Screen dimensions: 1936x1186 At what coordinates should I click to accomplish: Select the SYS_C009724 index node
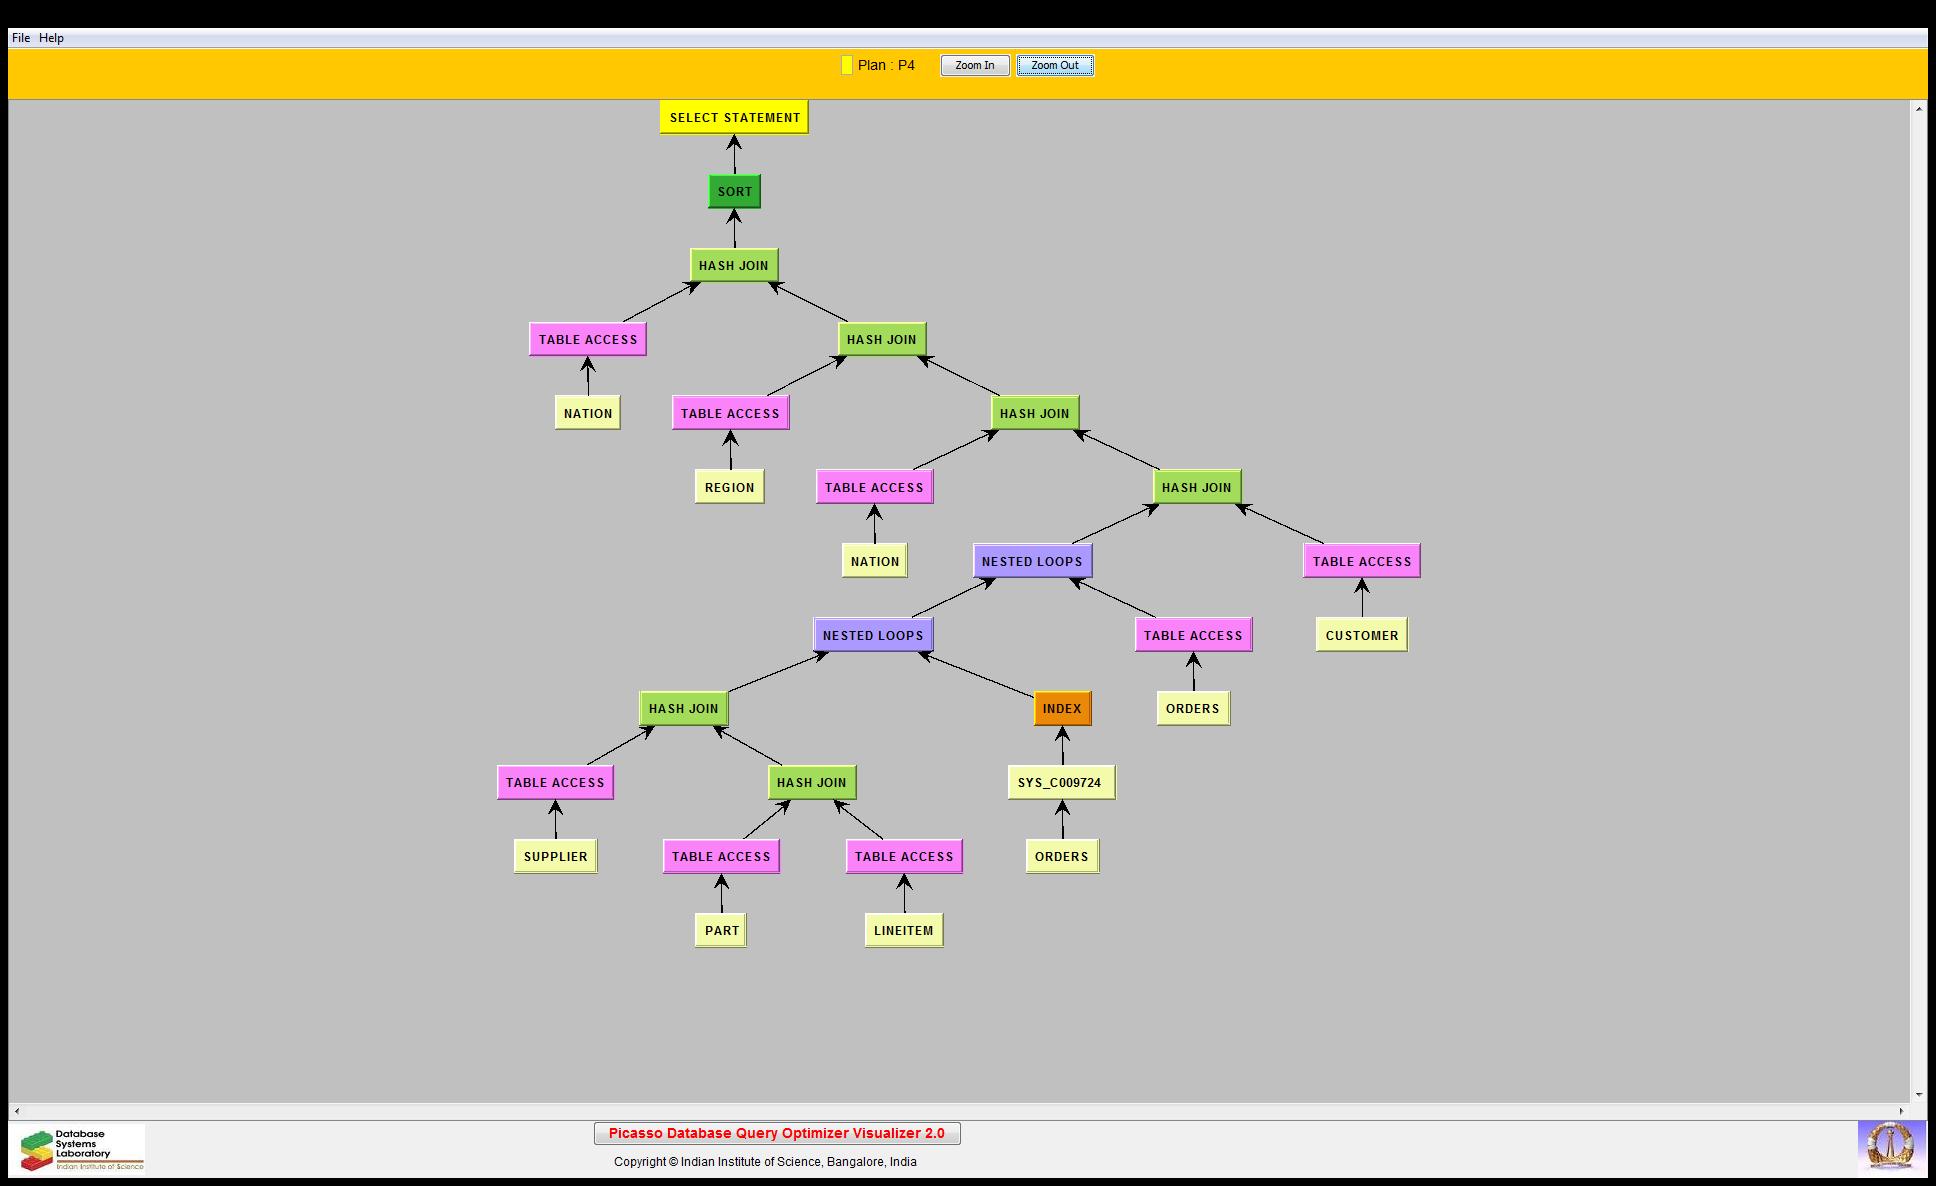tap(1060, 782)
